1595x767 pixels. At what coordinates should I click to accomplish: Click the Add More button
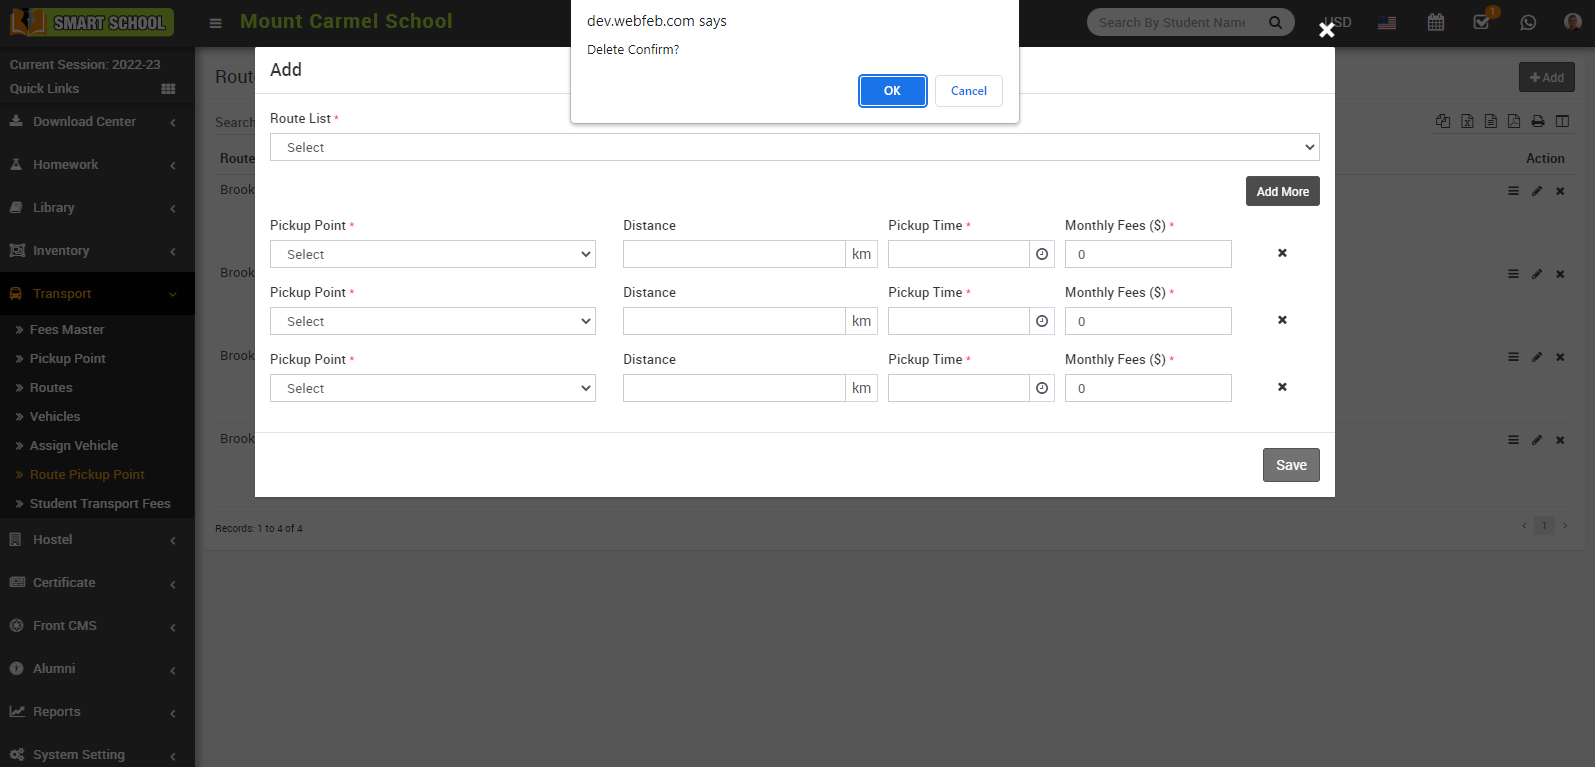click(1282, 191)
